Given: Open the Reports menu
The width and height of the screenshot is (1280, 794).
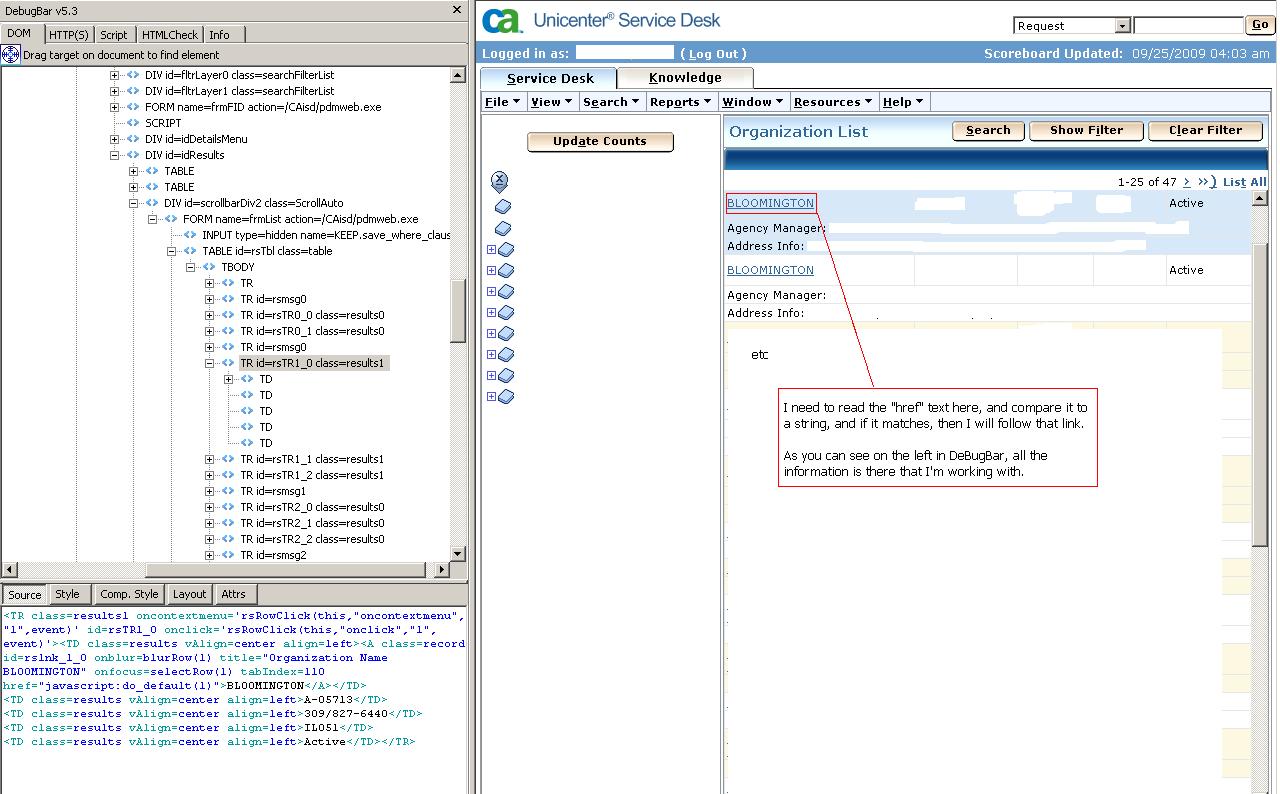Looking at the screenshot, I should tap(680, 102).
